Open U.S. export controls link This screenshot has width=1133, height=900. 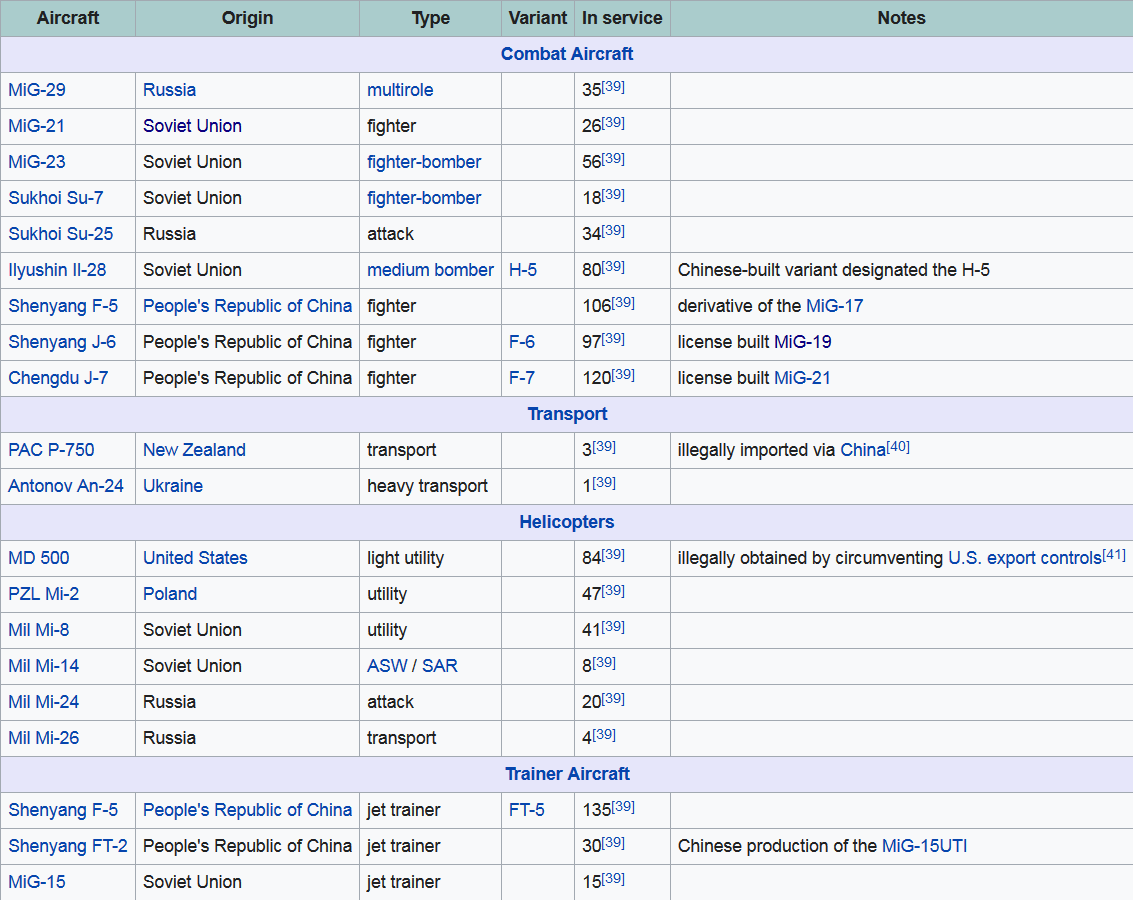tap(1025, 558)
